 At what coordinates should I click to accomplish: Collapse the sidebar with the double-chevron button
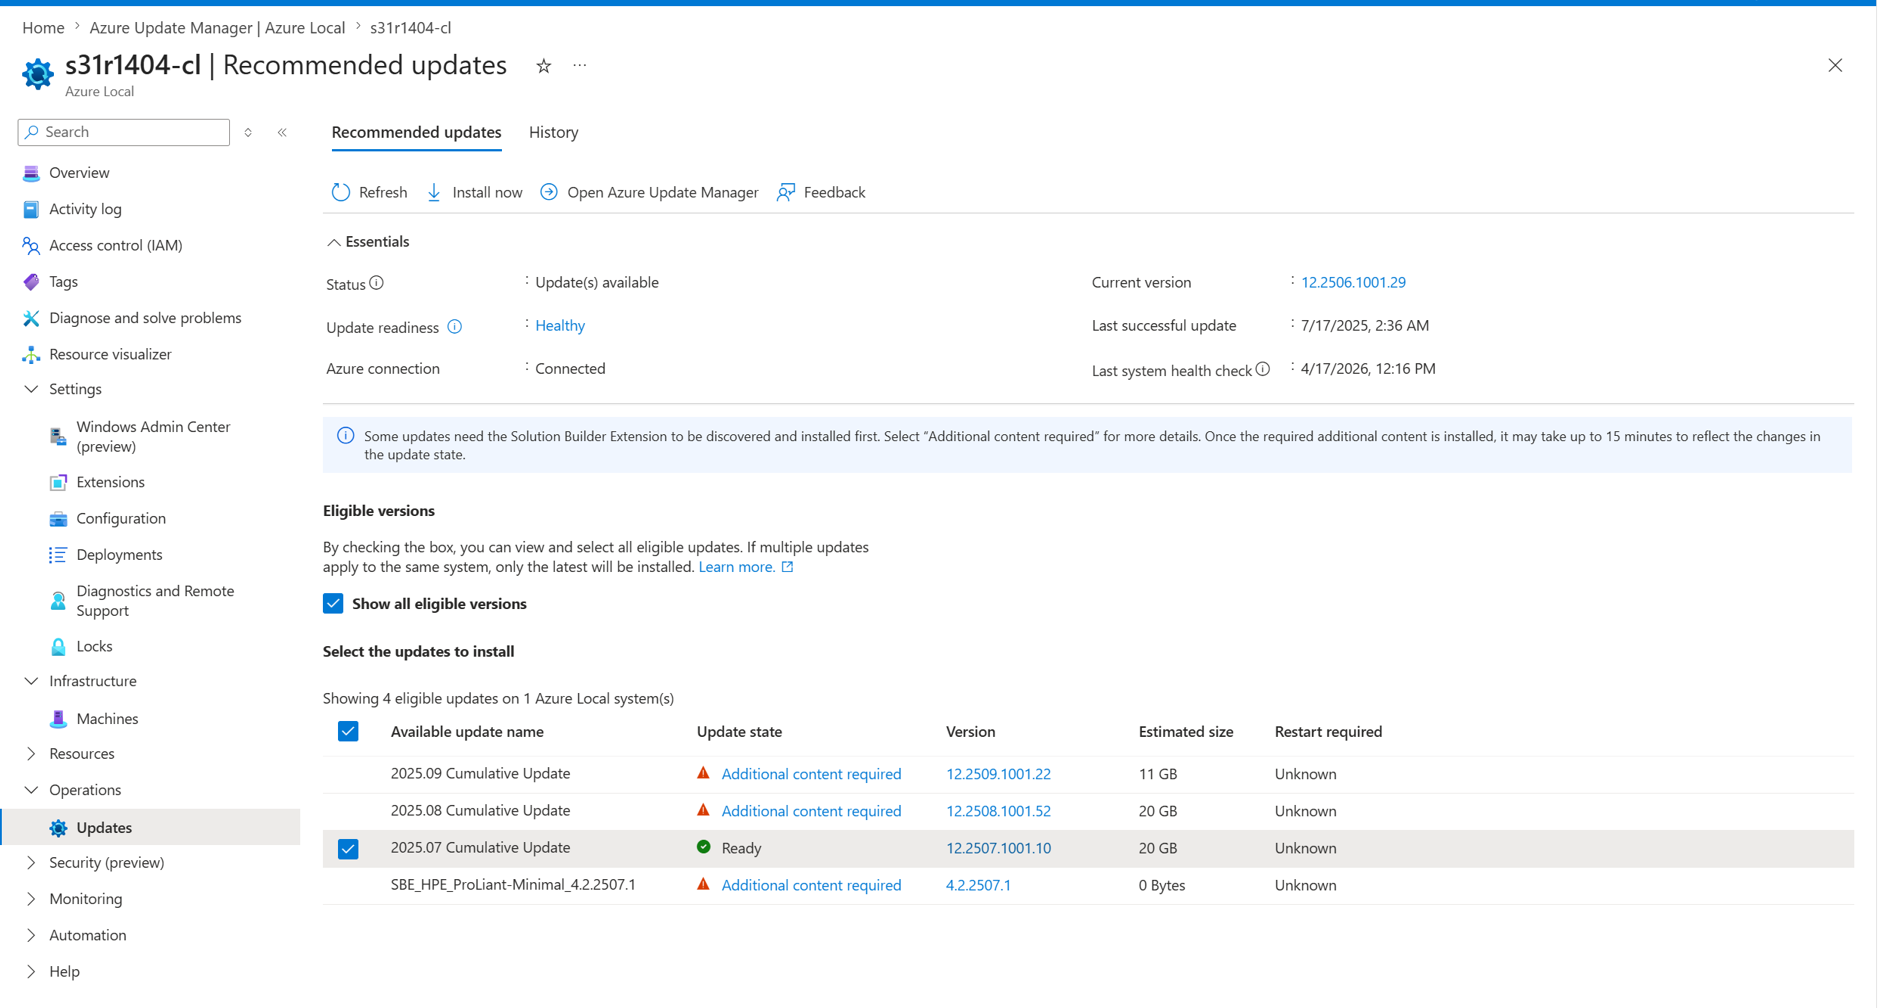(x=283, y=132)
